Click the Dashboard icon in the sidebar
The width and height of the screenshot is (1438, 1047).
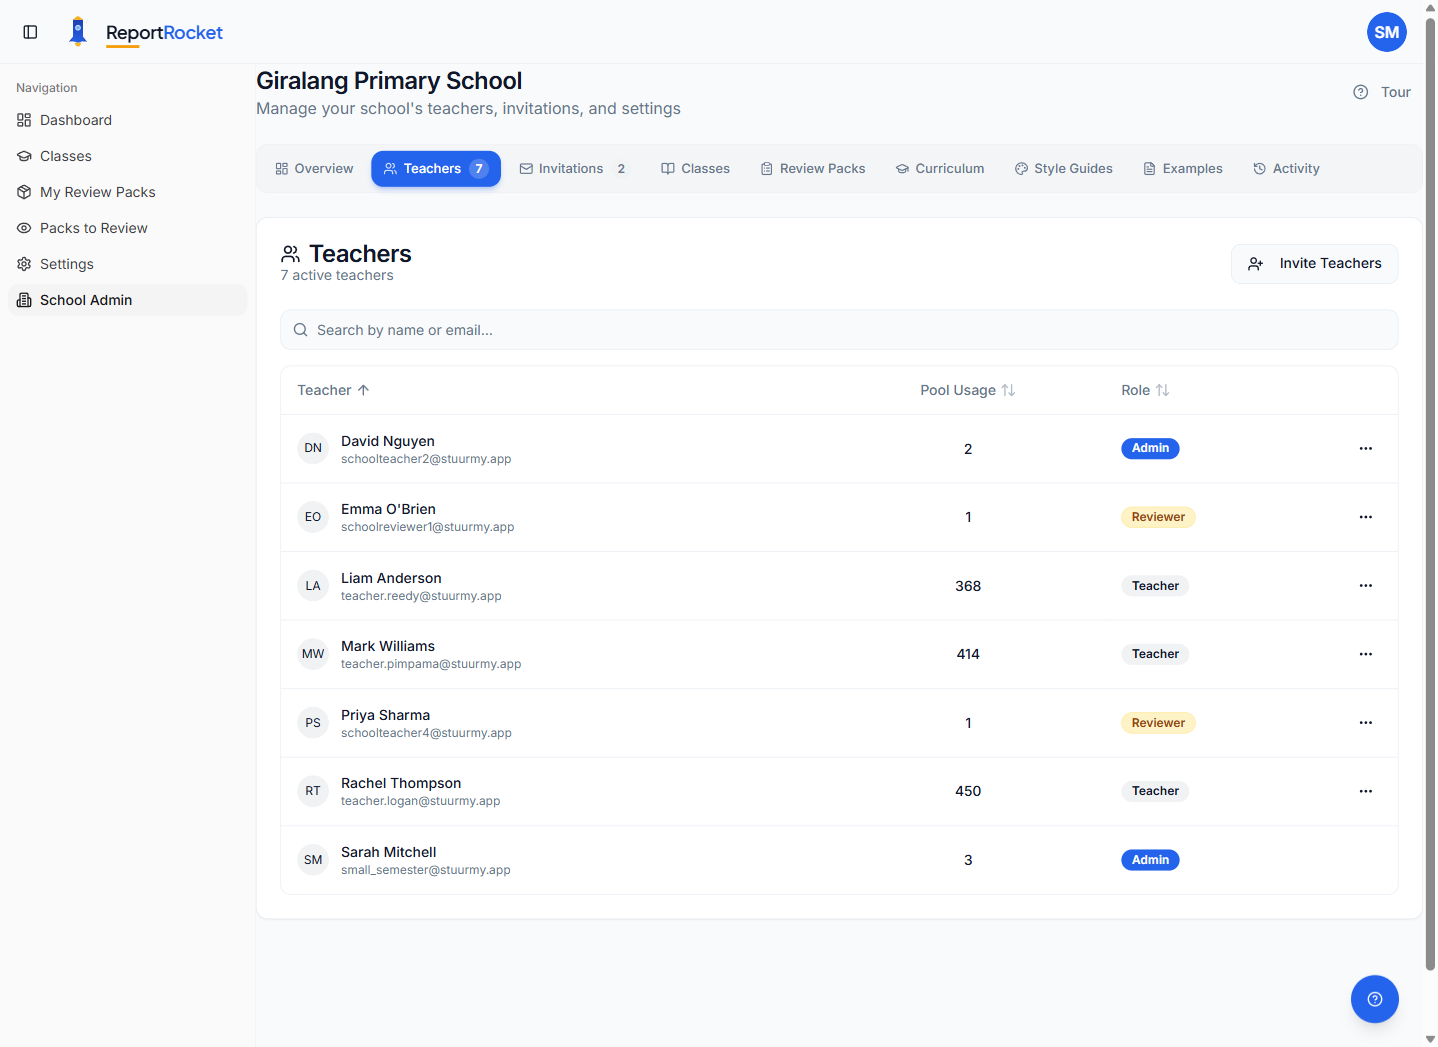(23, 120)
